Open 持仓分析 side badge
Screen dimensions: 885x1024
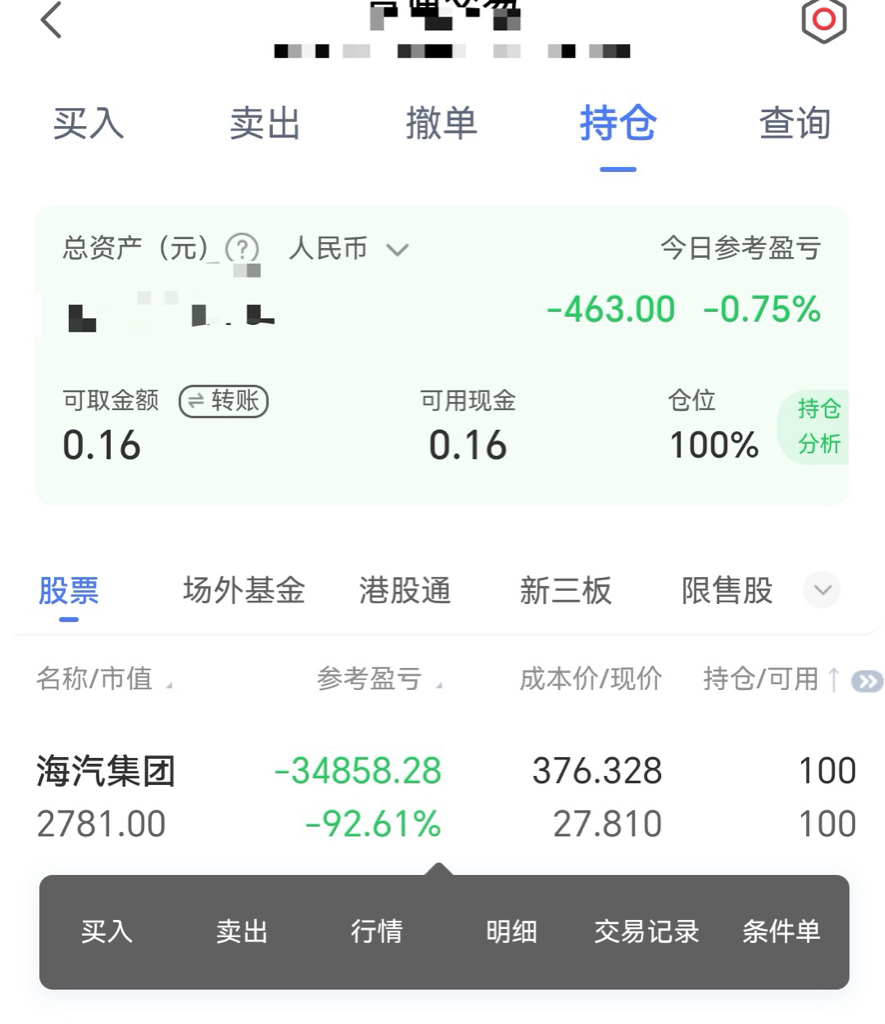[814, 426]
